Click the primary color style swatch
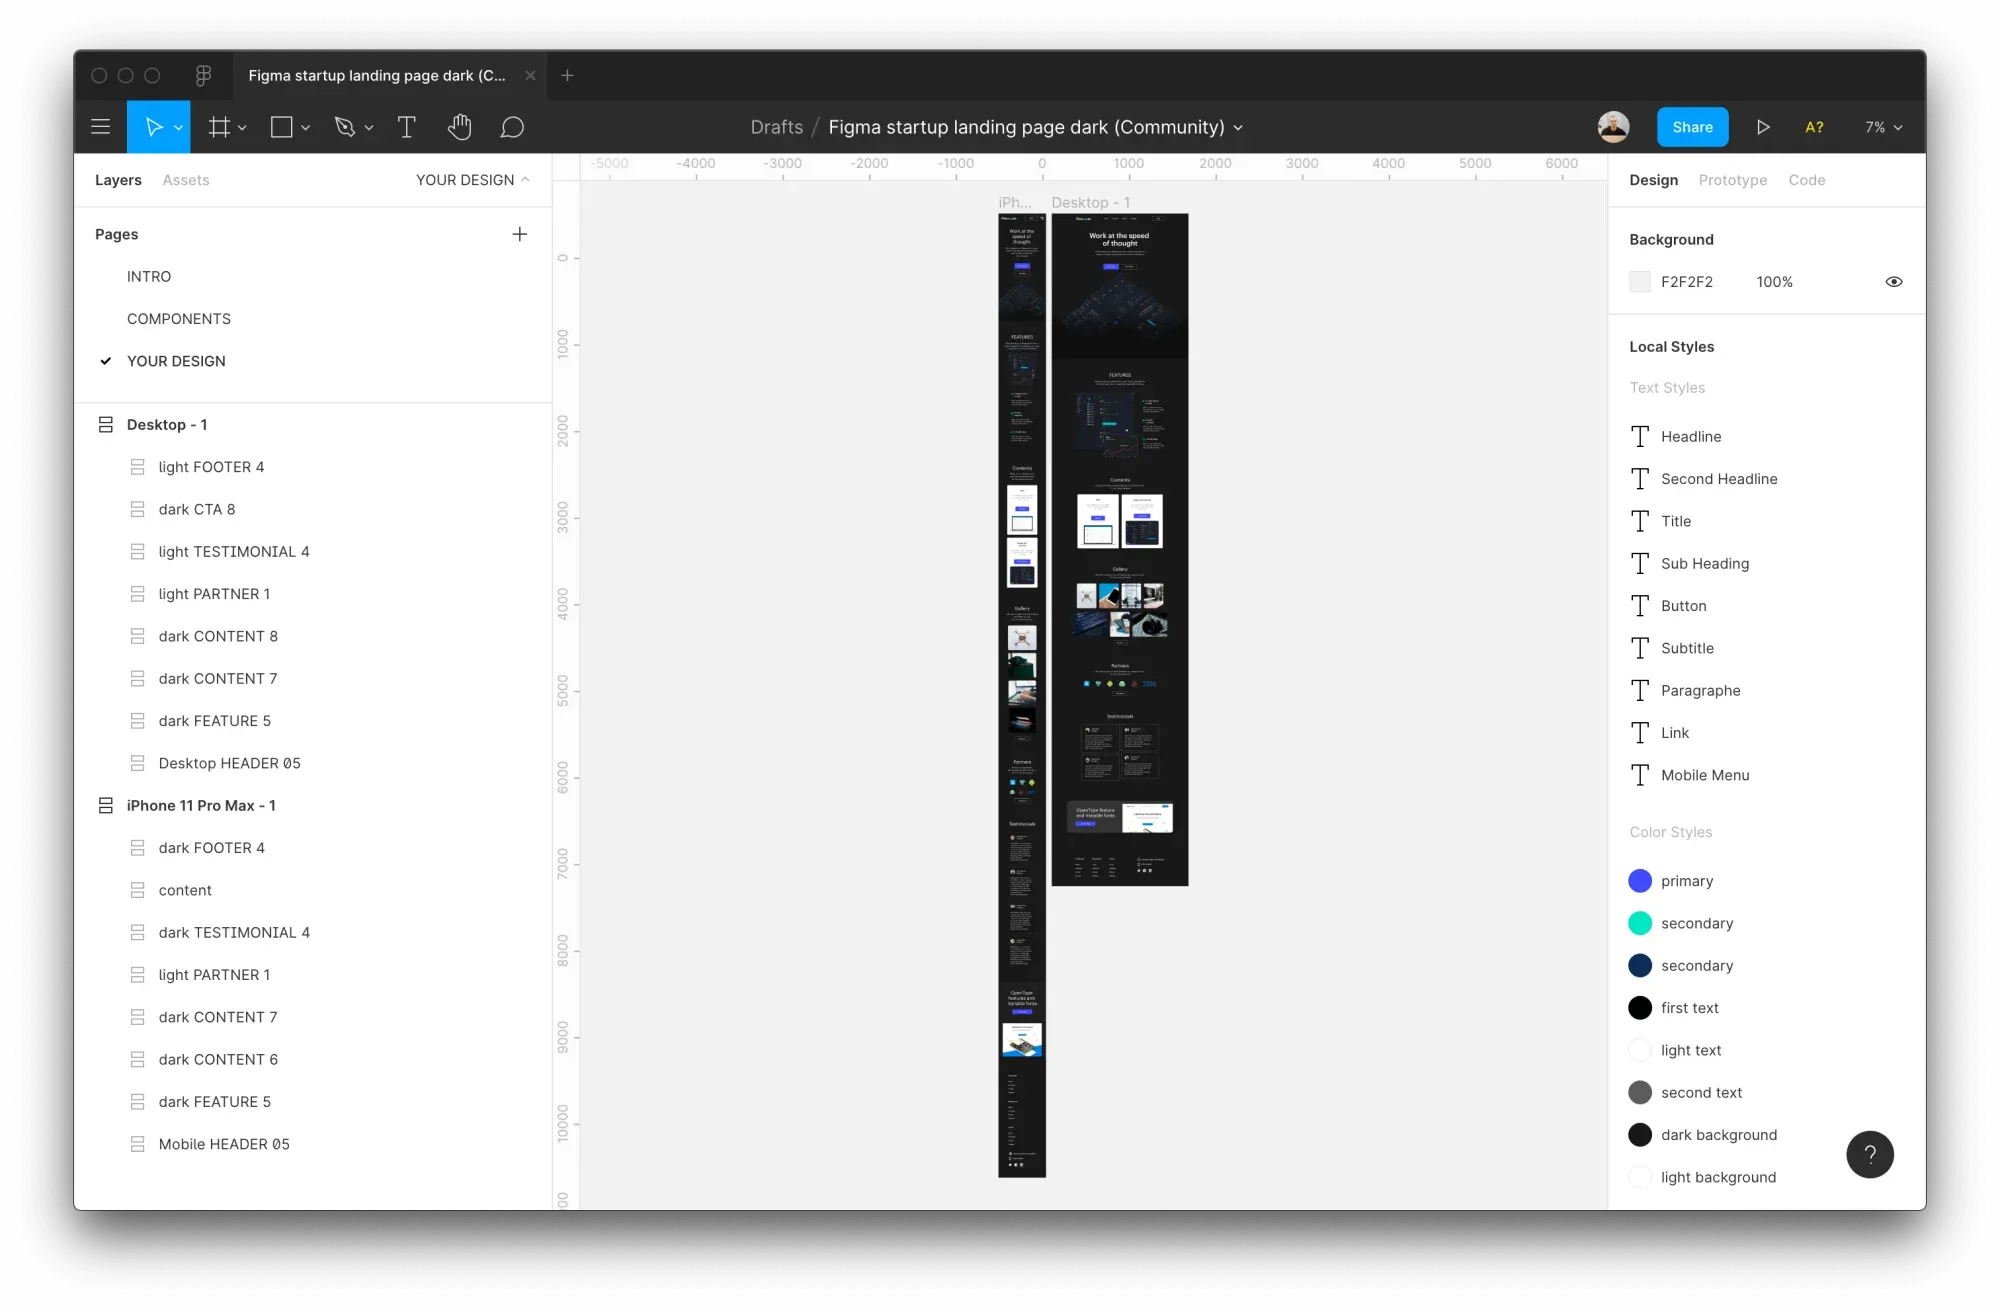This screenshot has height=1308, width=2000. (x=1640, y=881)
